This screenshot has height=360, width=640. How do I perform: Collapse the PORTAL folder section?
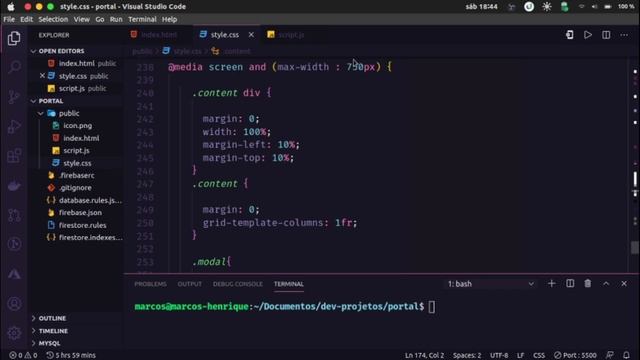coord(51,101)
